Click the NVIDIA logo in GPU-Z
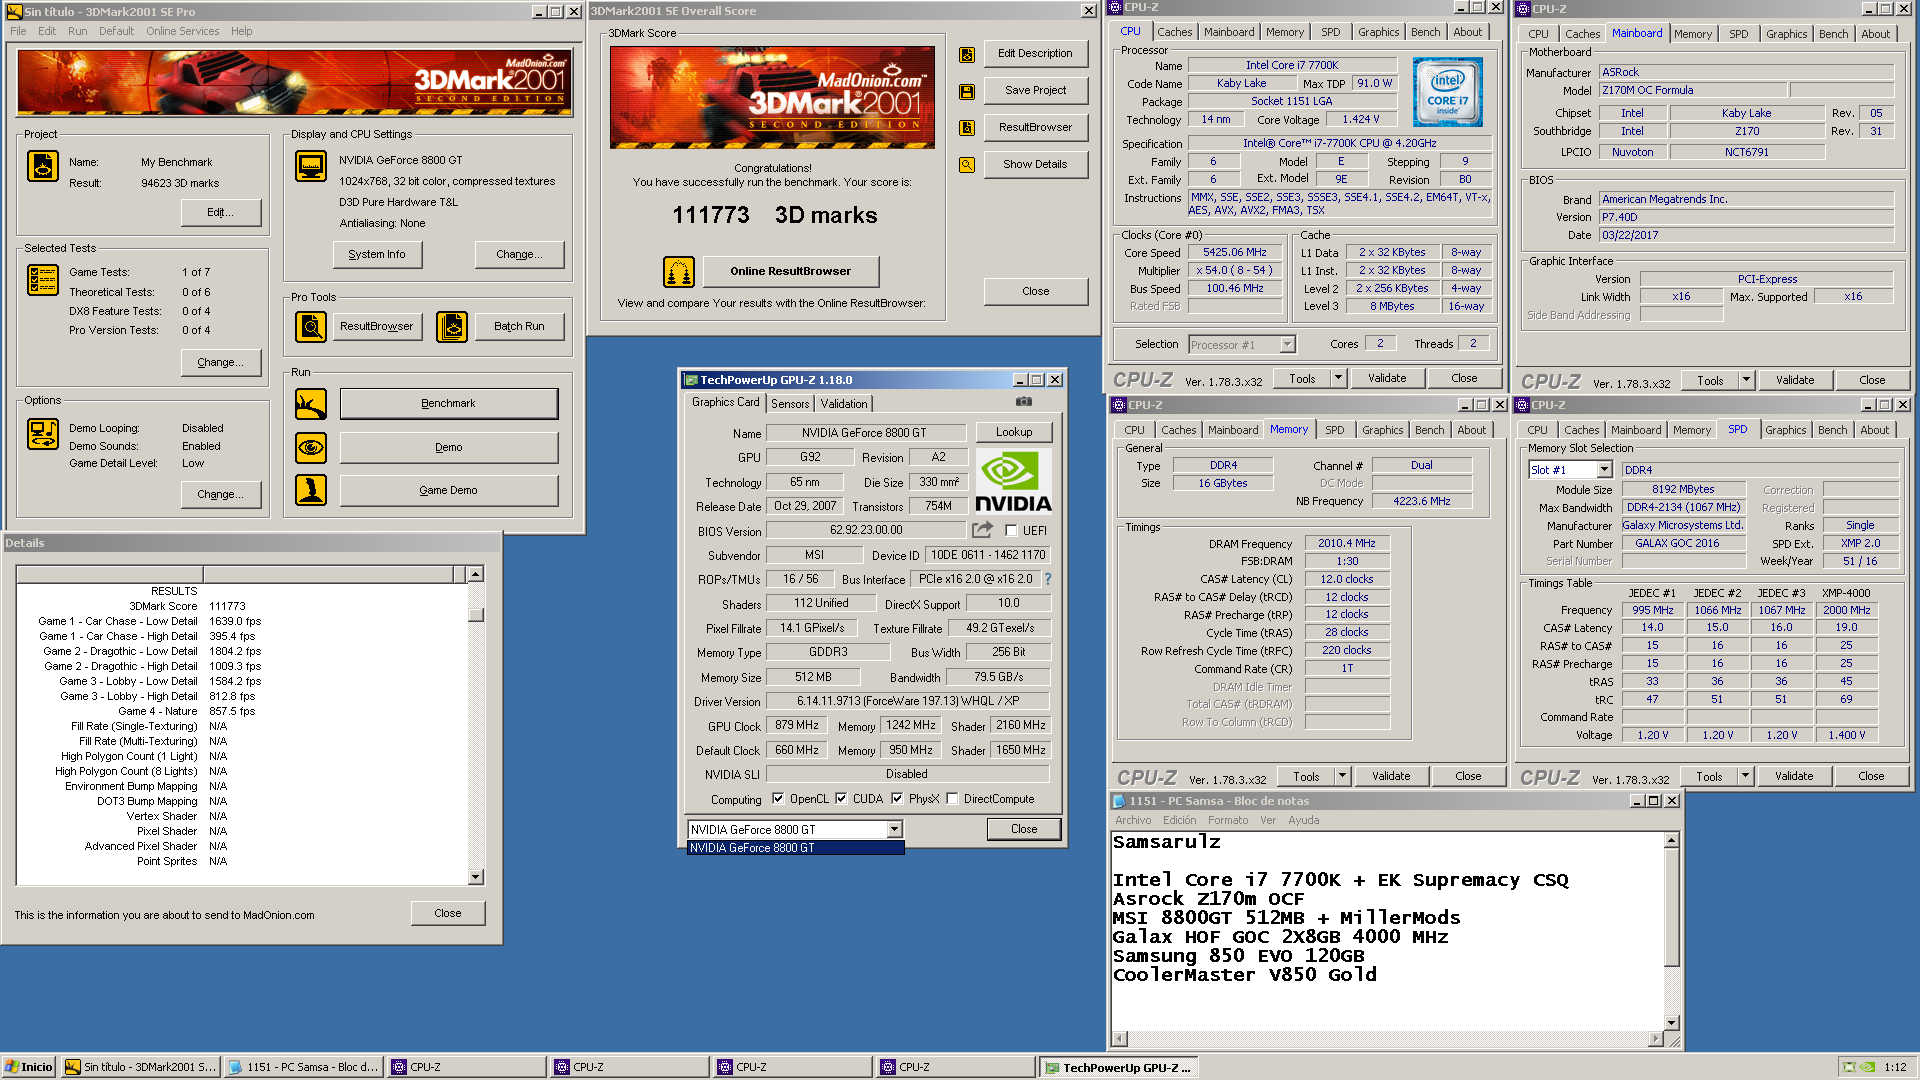1920x1080 pixels. [x=1013, y=481]
